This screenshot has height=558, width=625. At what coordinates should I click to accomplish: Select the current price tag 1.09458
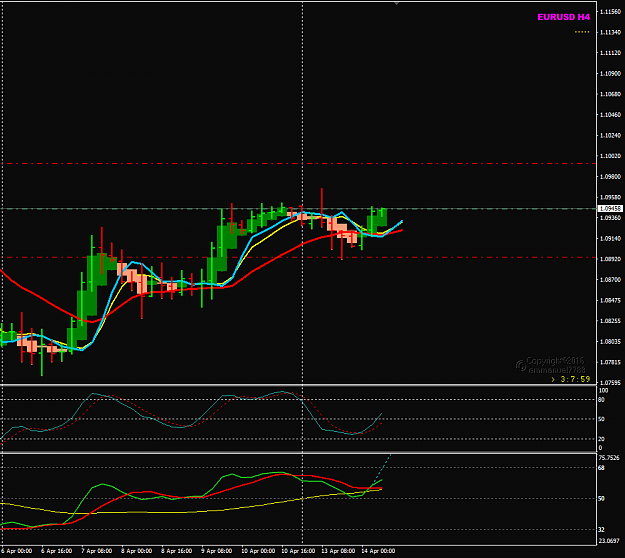click(x=610, y=208)
